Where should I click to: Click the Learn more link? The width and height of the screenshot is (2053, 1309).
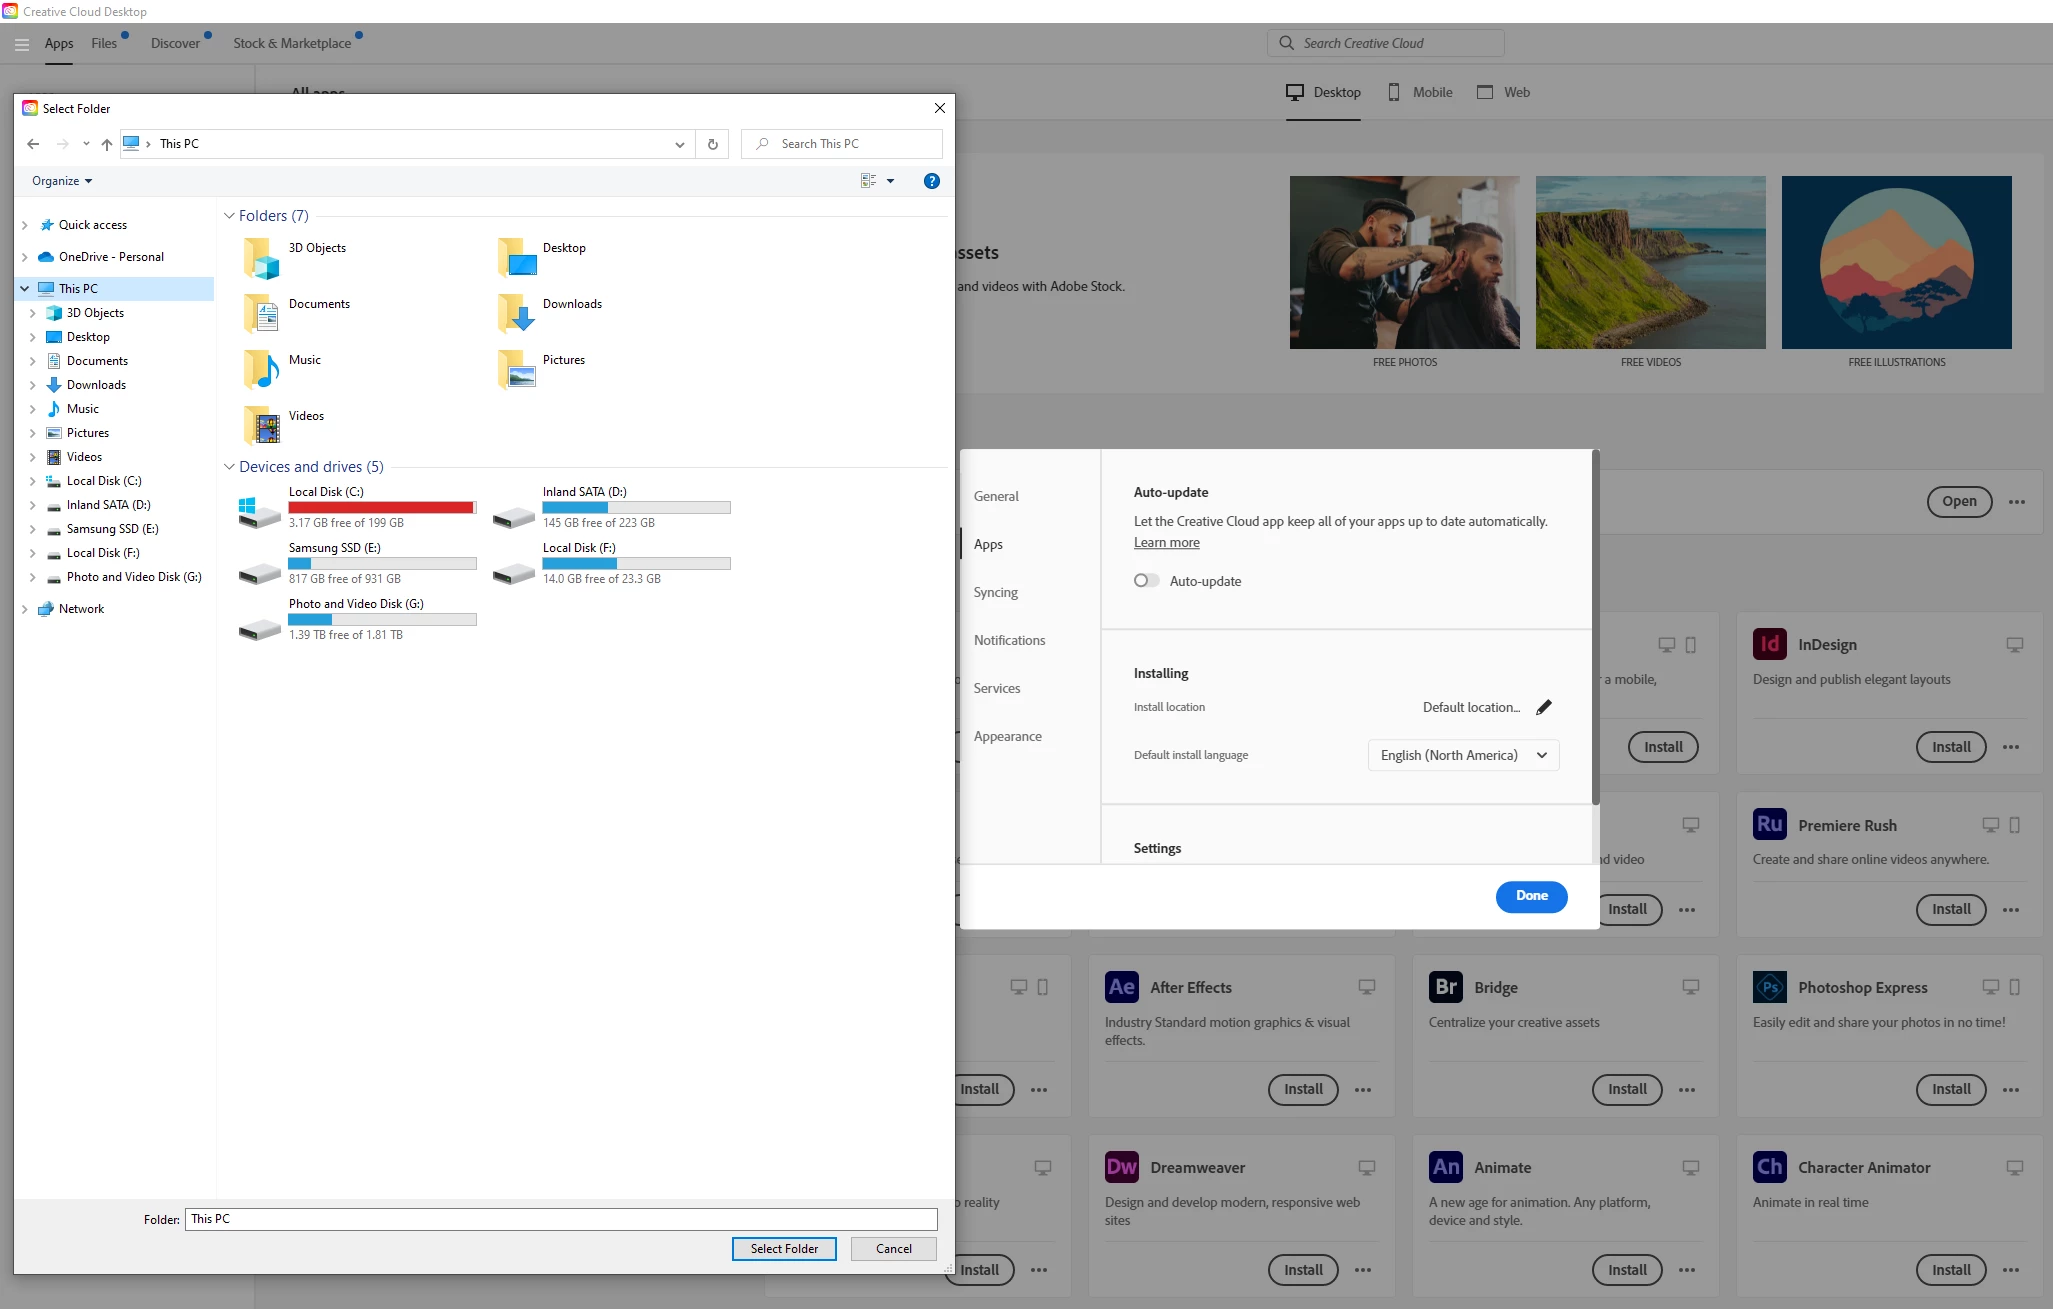pos(1166,542)
